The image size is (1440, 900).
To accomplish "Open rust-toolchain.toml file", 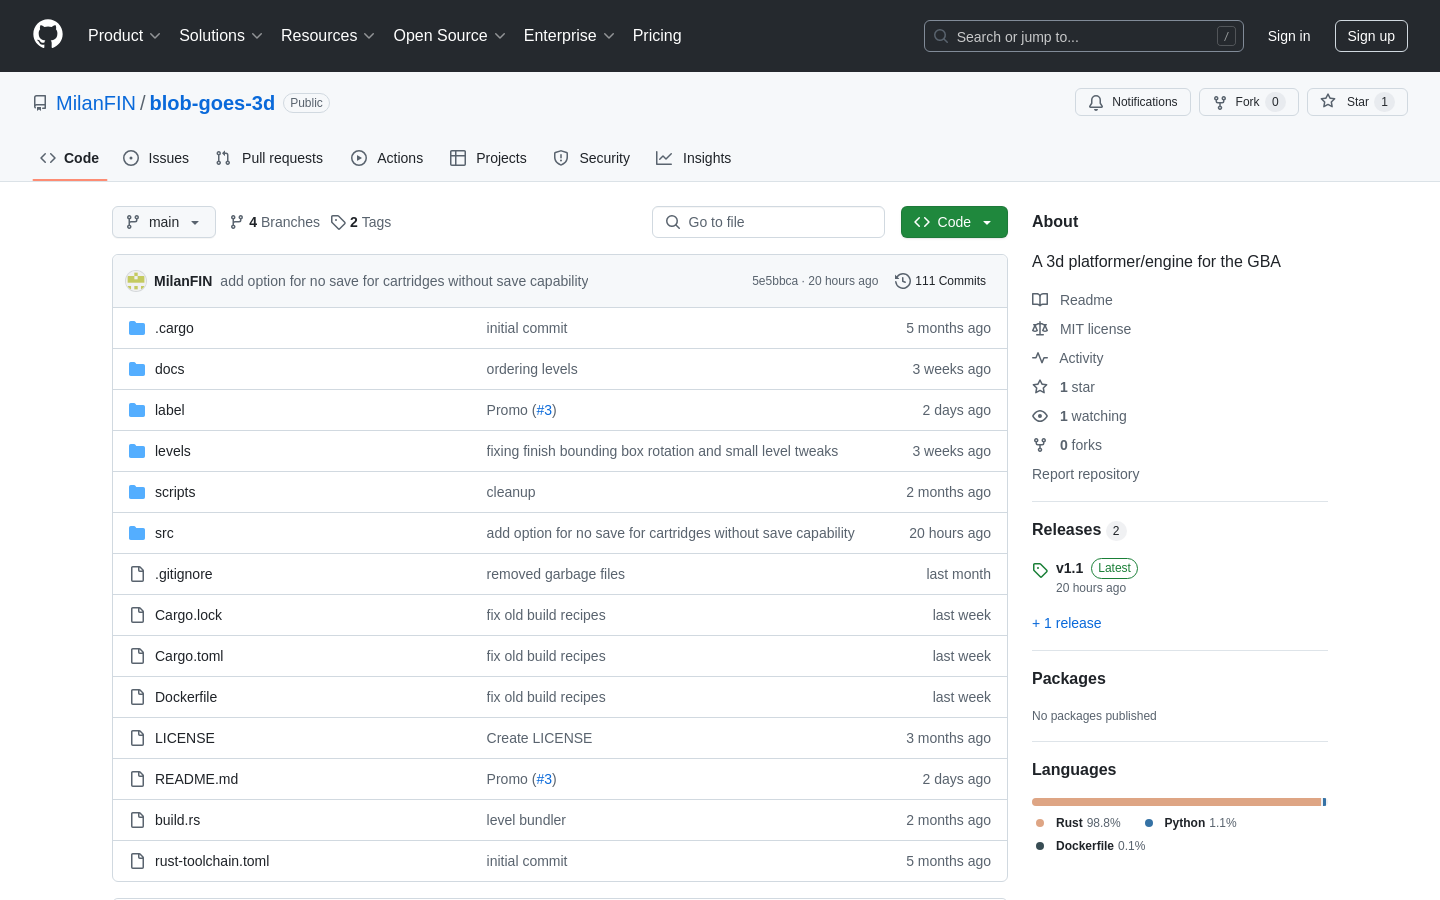I will (x=212, y=861).
